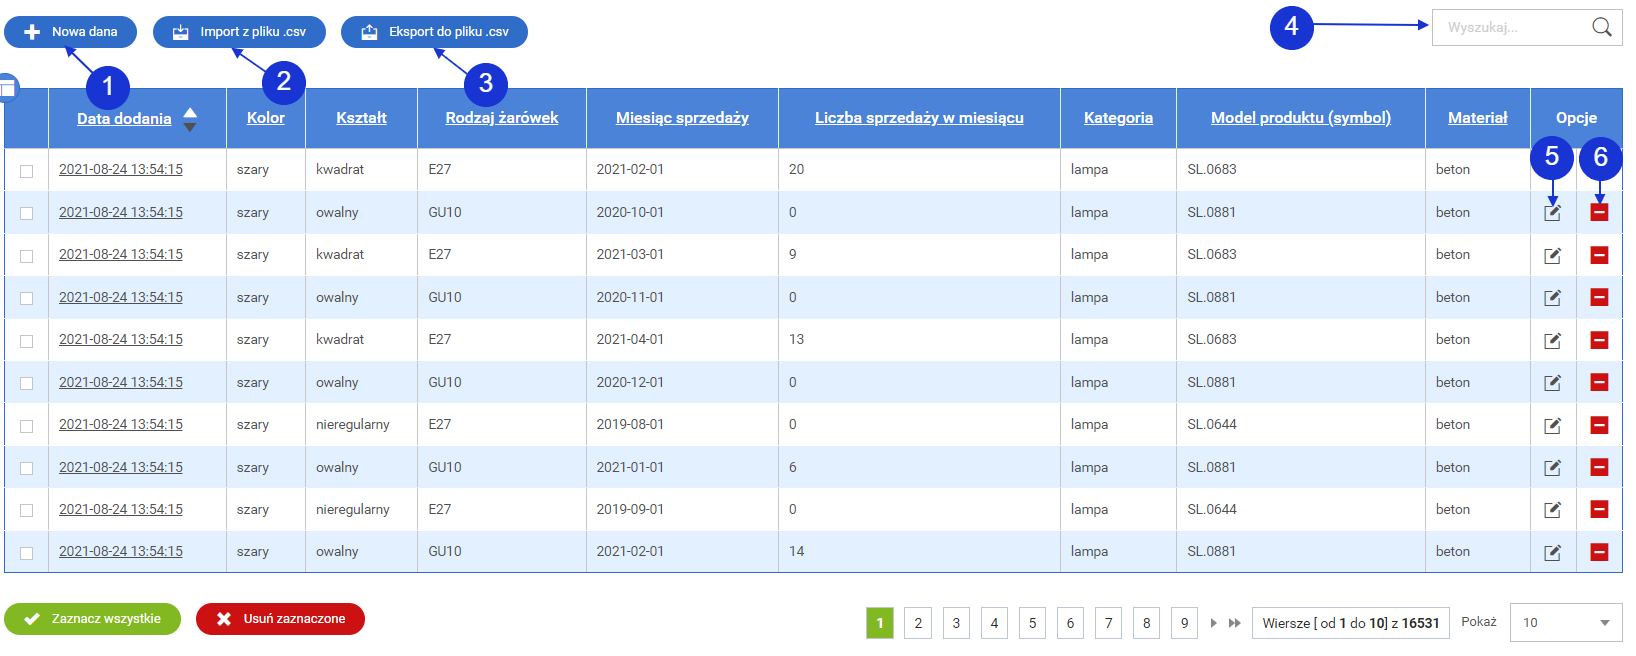Viewport: 1636px width, 656px height.
Task: Go to page 5 in pagination
Action: 1032,623
